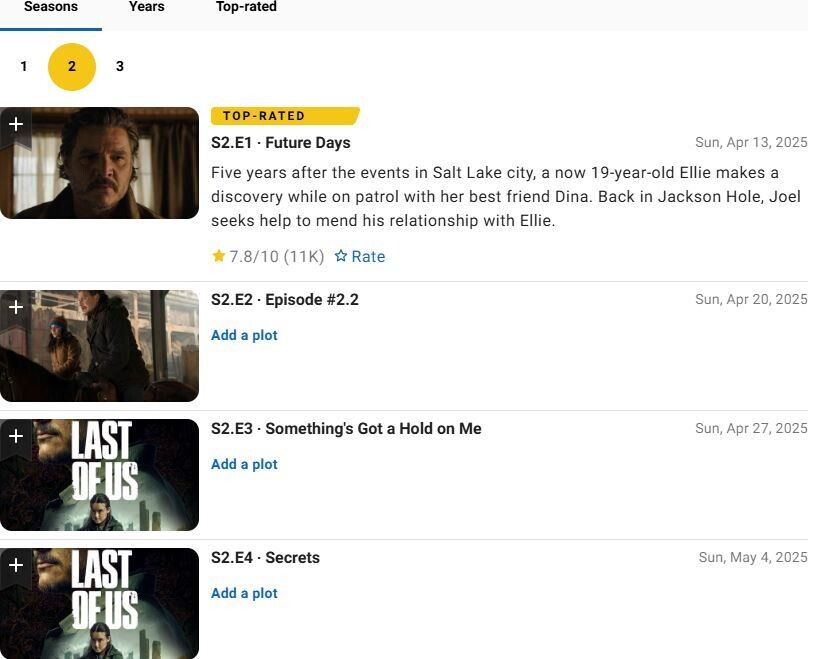
Task: Open the Years tab
Action: [146, 7]
